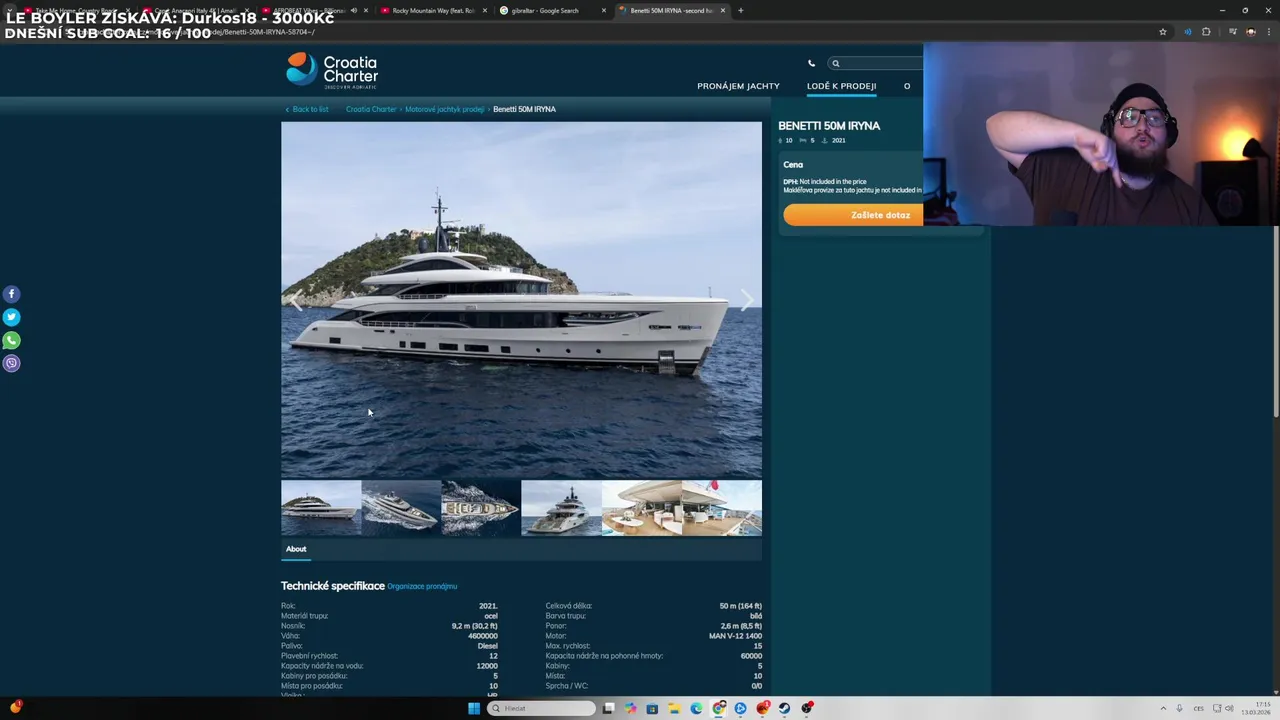This screenshot has width=1280, height=720.
Task: Click the Technické specifikace heading
Action: coord(333,586)
